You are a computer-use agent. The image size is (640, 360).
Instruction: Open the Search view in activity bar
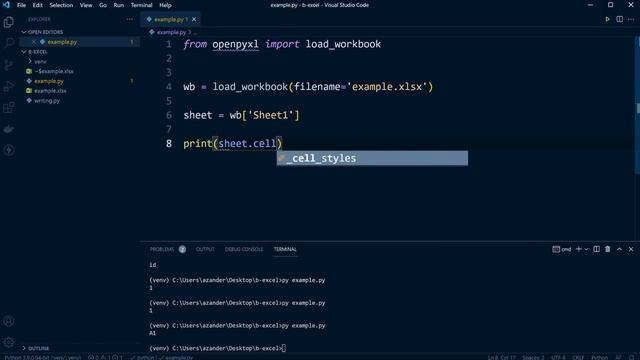[x=9, y=43]
